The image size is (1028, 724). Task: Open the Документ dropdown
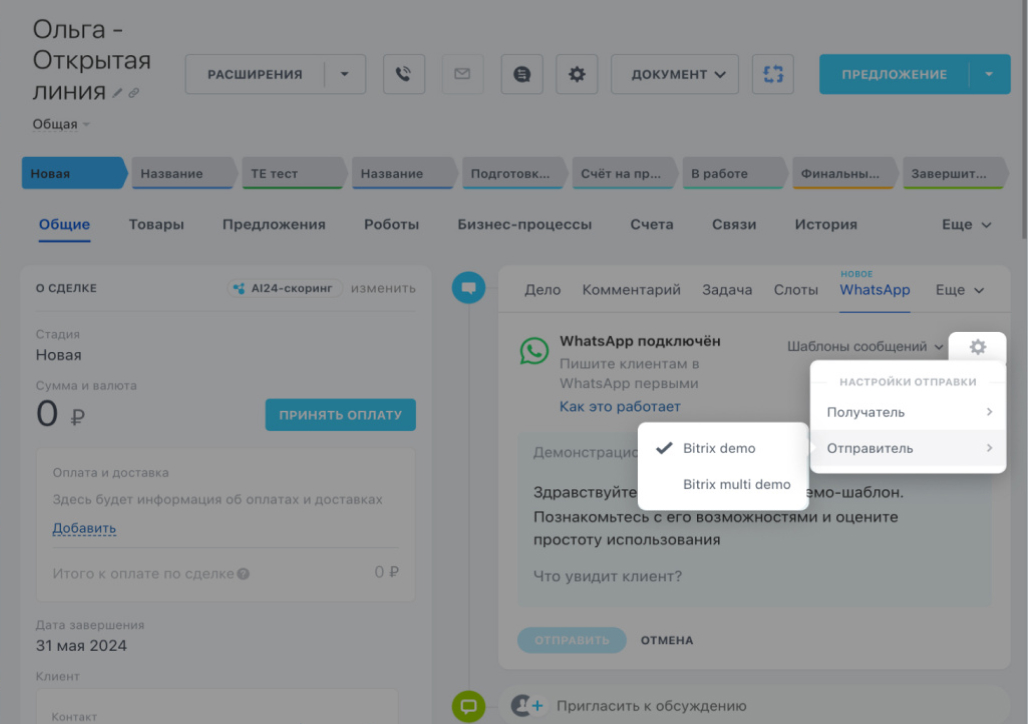[675, 74]
